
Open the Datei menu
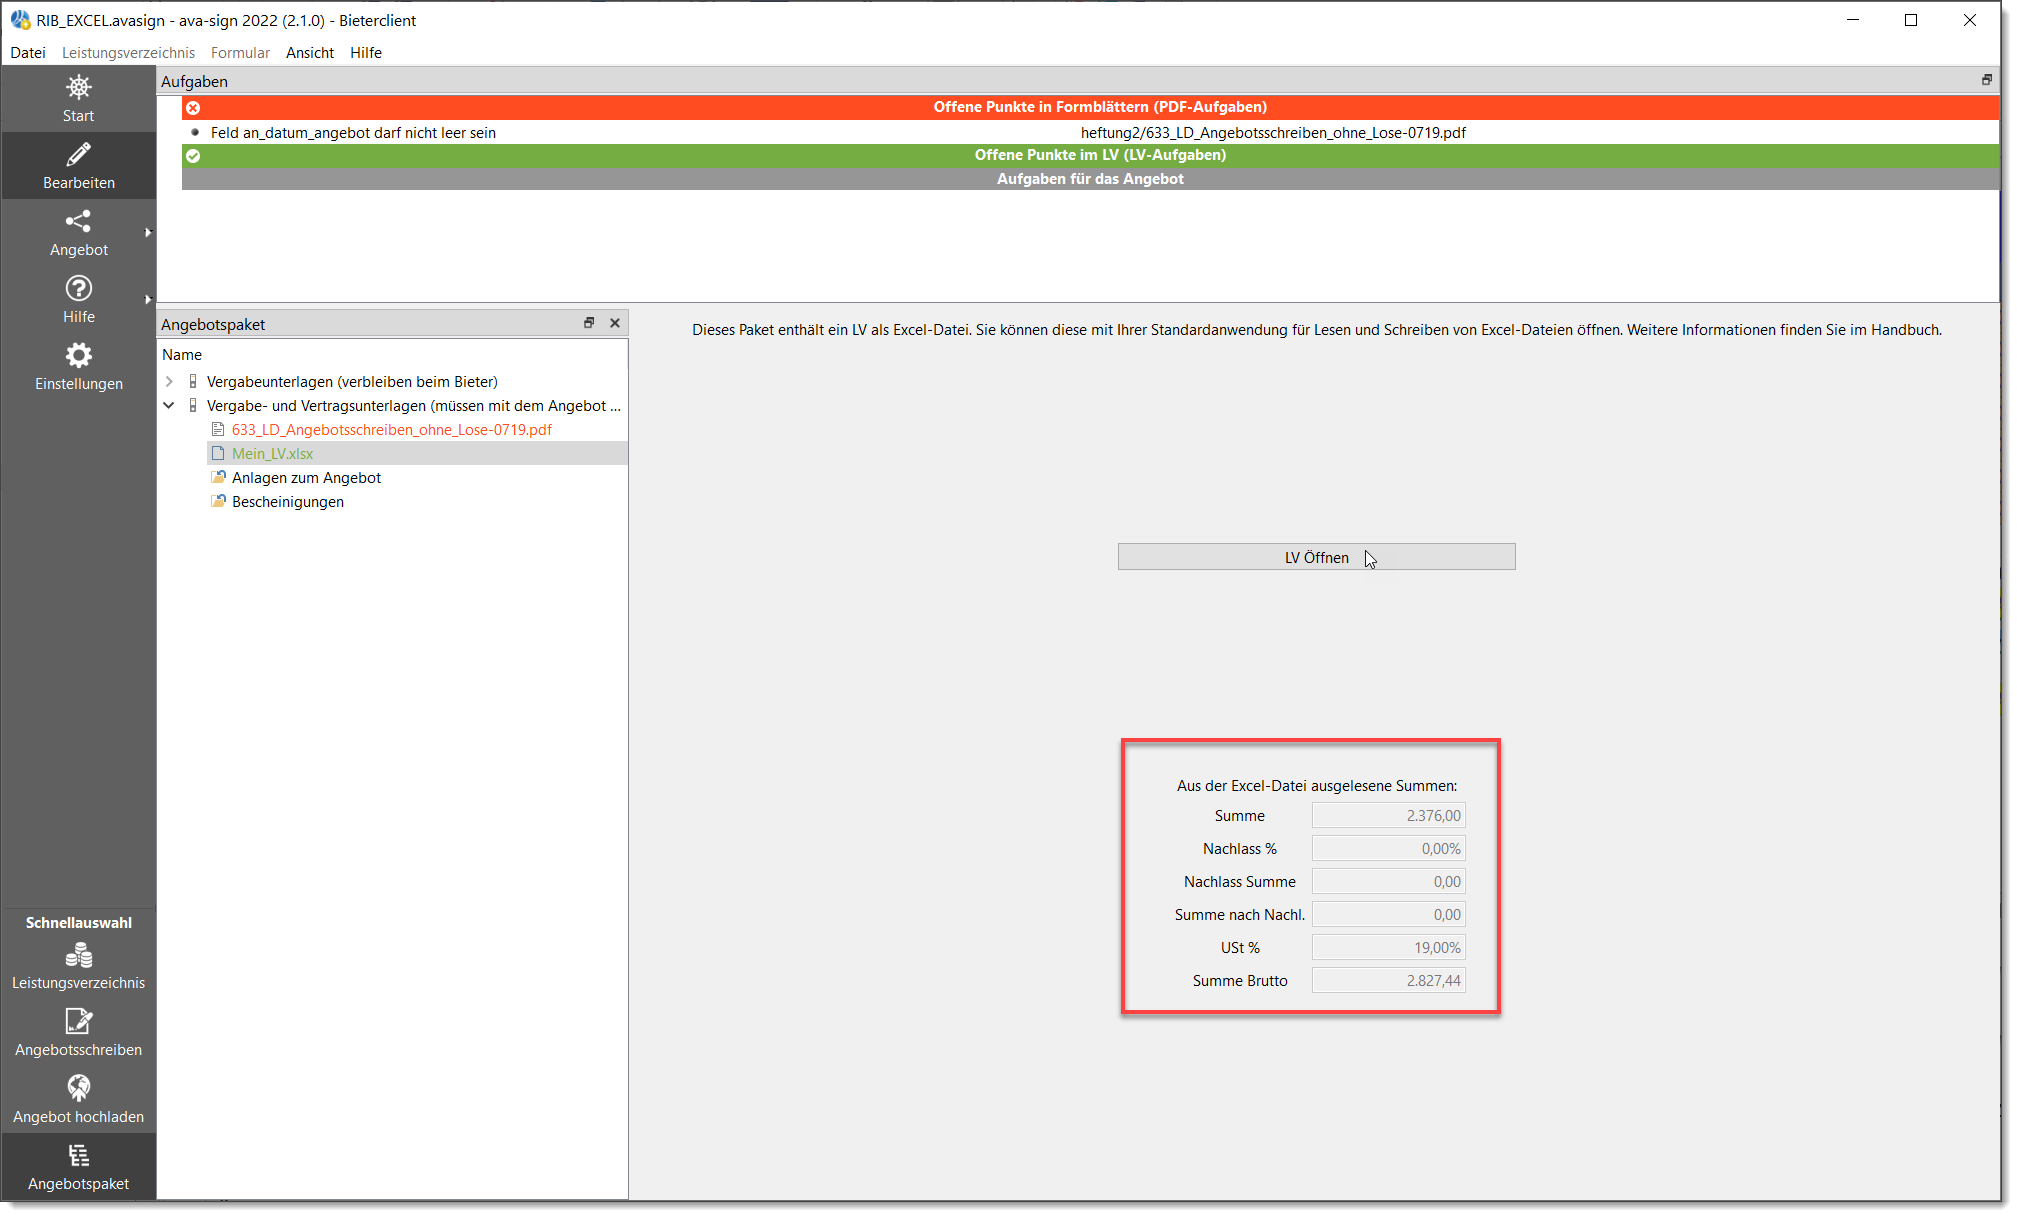click(28, 52)
